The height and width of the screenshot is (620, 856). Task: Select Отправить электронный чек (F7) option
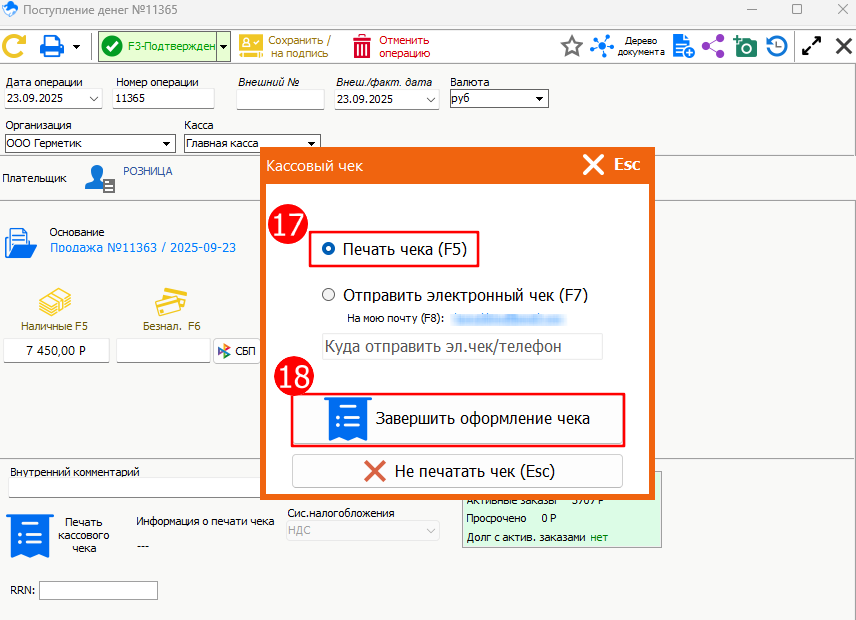point(329,295)
